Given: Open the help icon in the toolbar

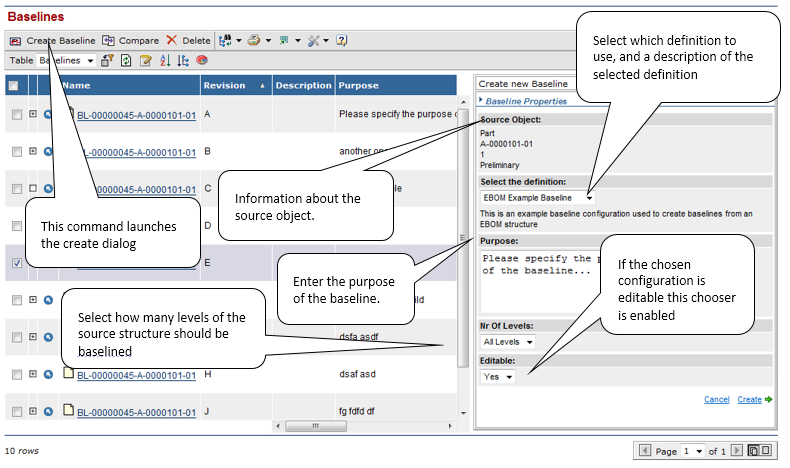Looking at the screenshot, I should click(x=341, y=41).
